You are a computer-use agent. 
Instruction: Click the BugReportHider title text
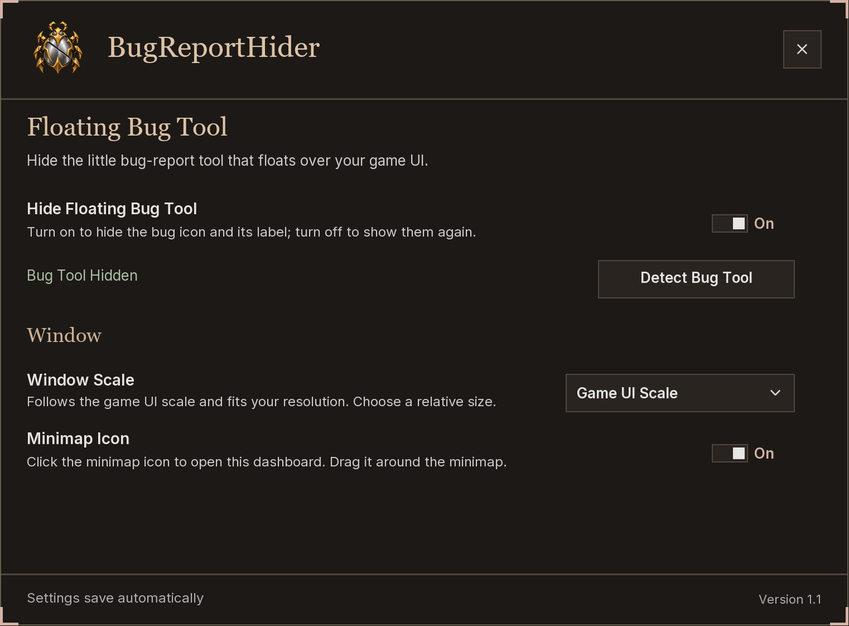[214, 48]
